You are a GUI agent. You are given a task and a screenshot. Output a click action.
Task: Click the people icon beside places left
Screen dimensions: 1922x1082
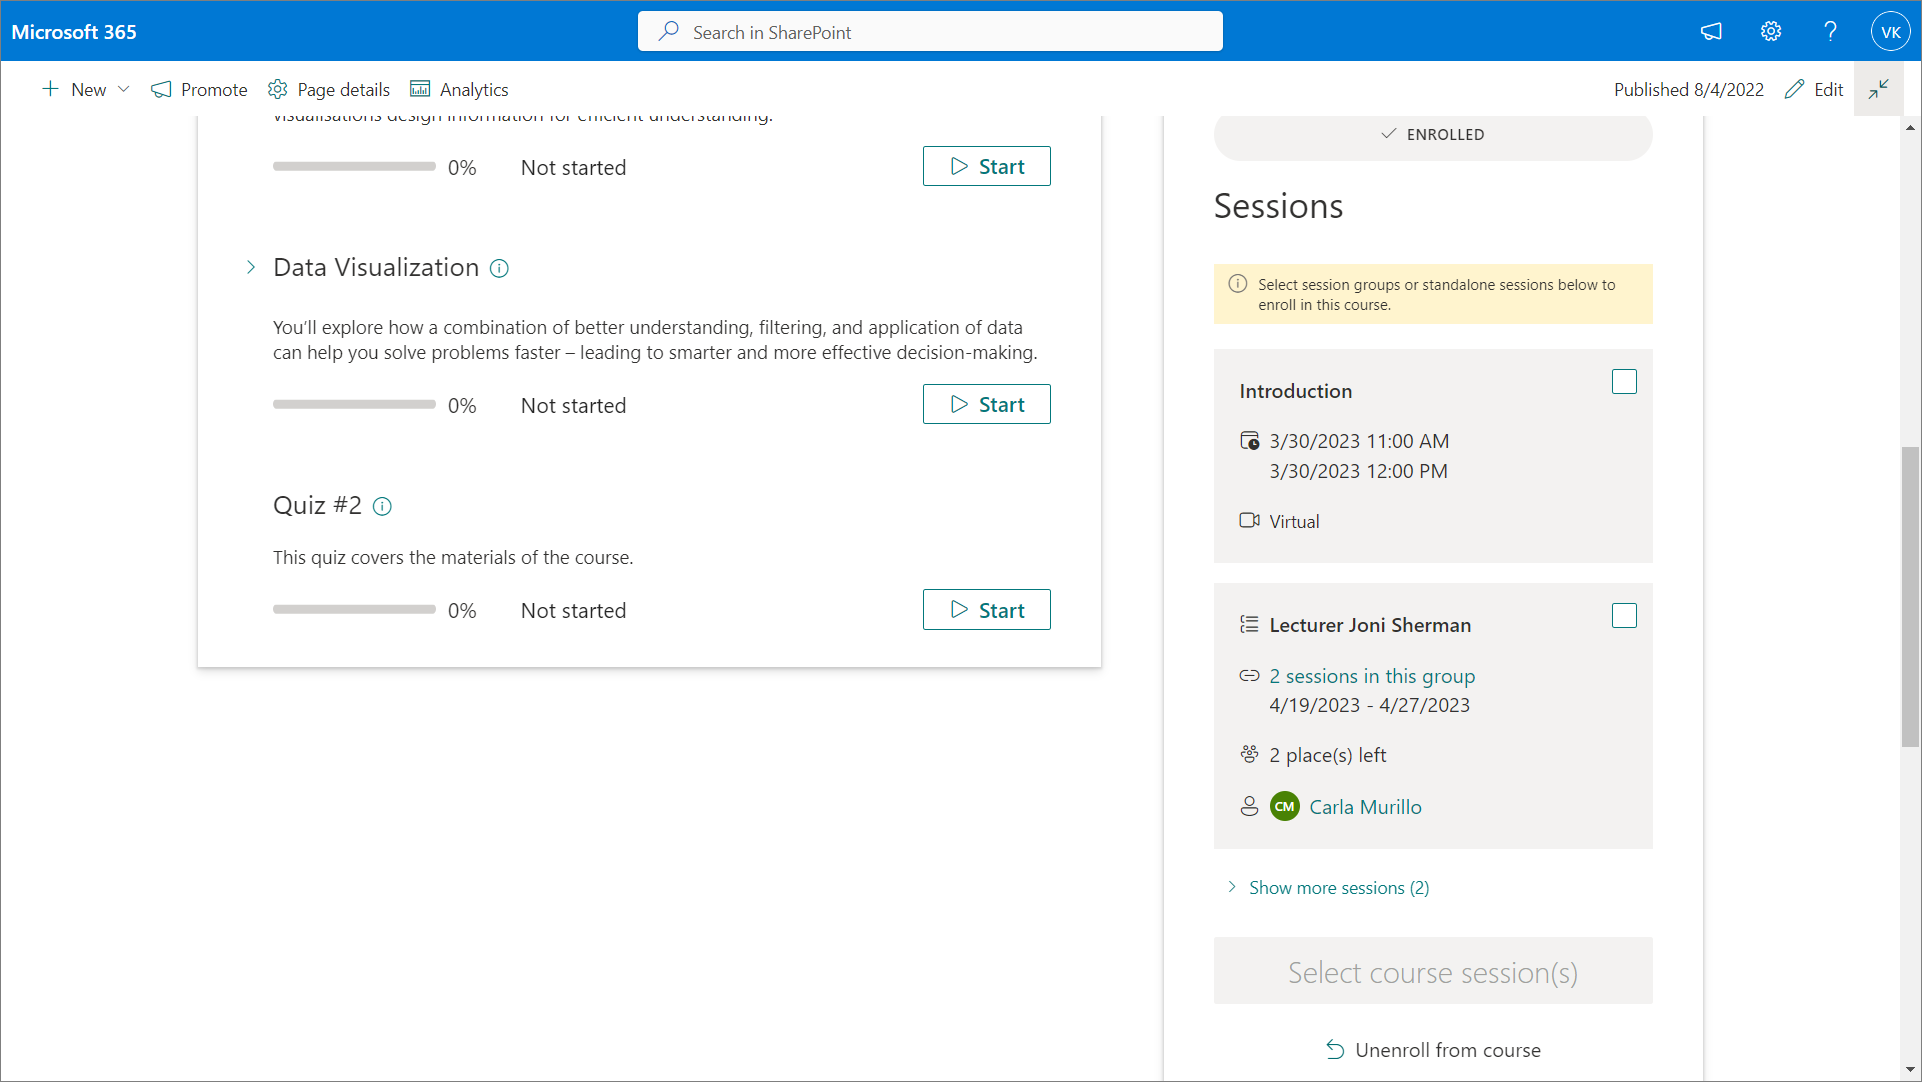[1249, 755]
